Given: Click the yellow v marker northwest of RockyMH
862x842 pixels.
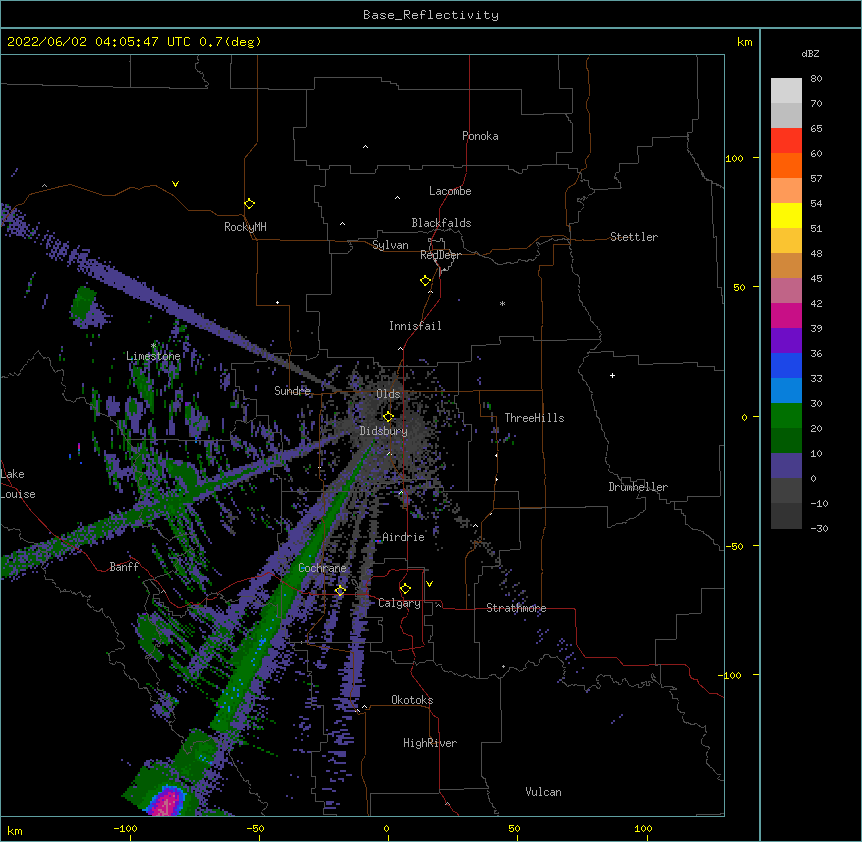Looking at the screenshot, I should (x=175, y=184).
